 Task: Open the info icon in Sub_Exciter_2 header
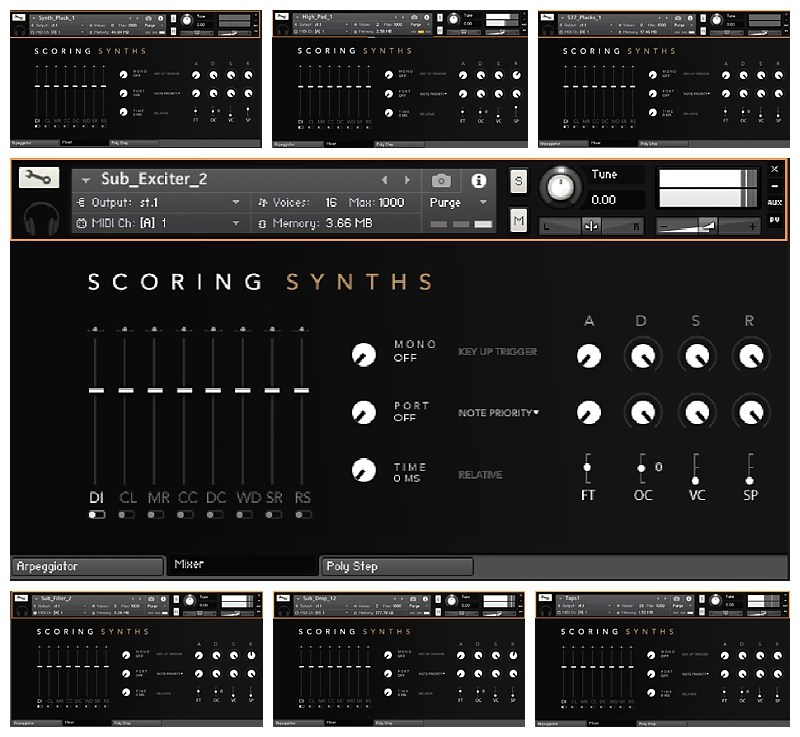tap(478, 180)
